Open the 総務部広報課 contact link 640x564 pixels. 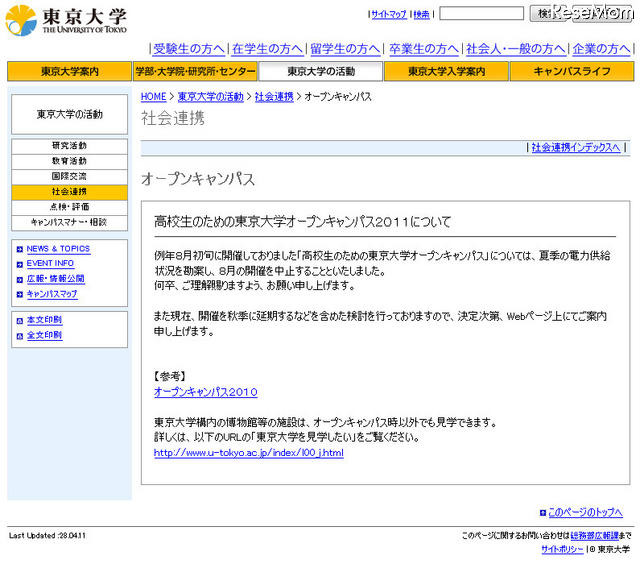[x=595, y=535]
